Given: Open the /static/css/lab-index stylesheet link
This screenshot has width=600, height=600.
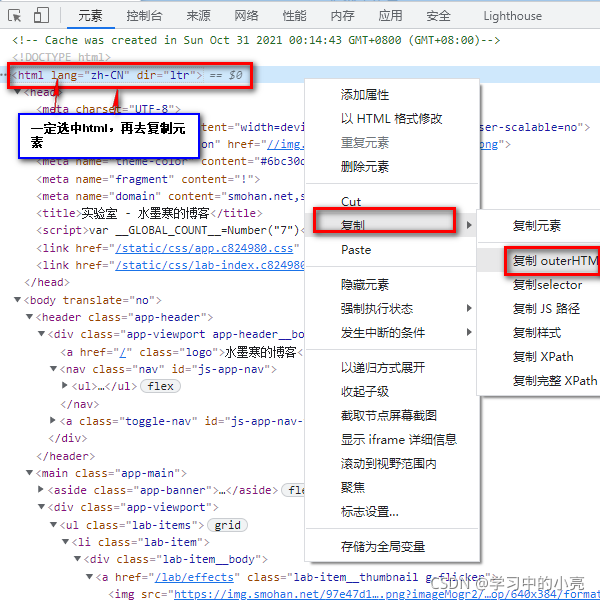Looking at the screenshot, I should (210, 265).
